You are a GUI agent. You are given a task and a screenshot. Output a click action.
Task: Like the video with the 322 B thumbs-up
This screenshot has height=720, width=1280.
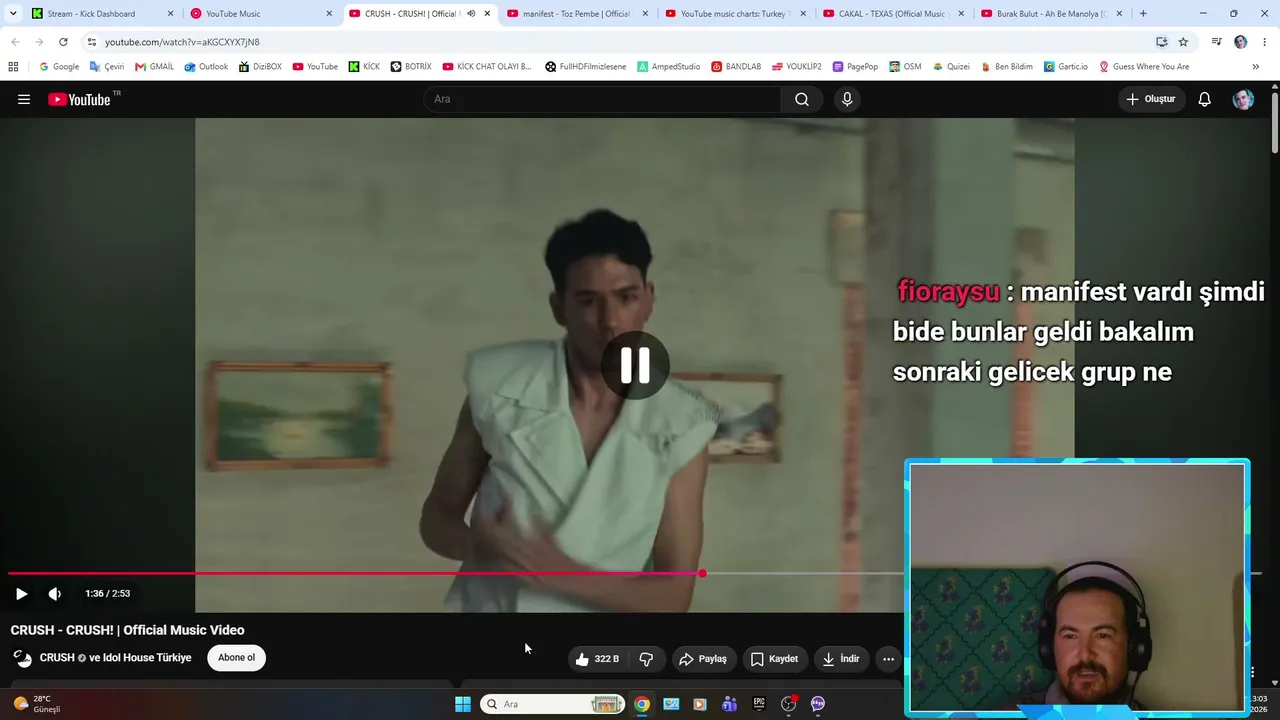pos(597,659)
